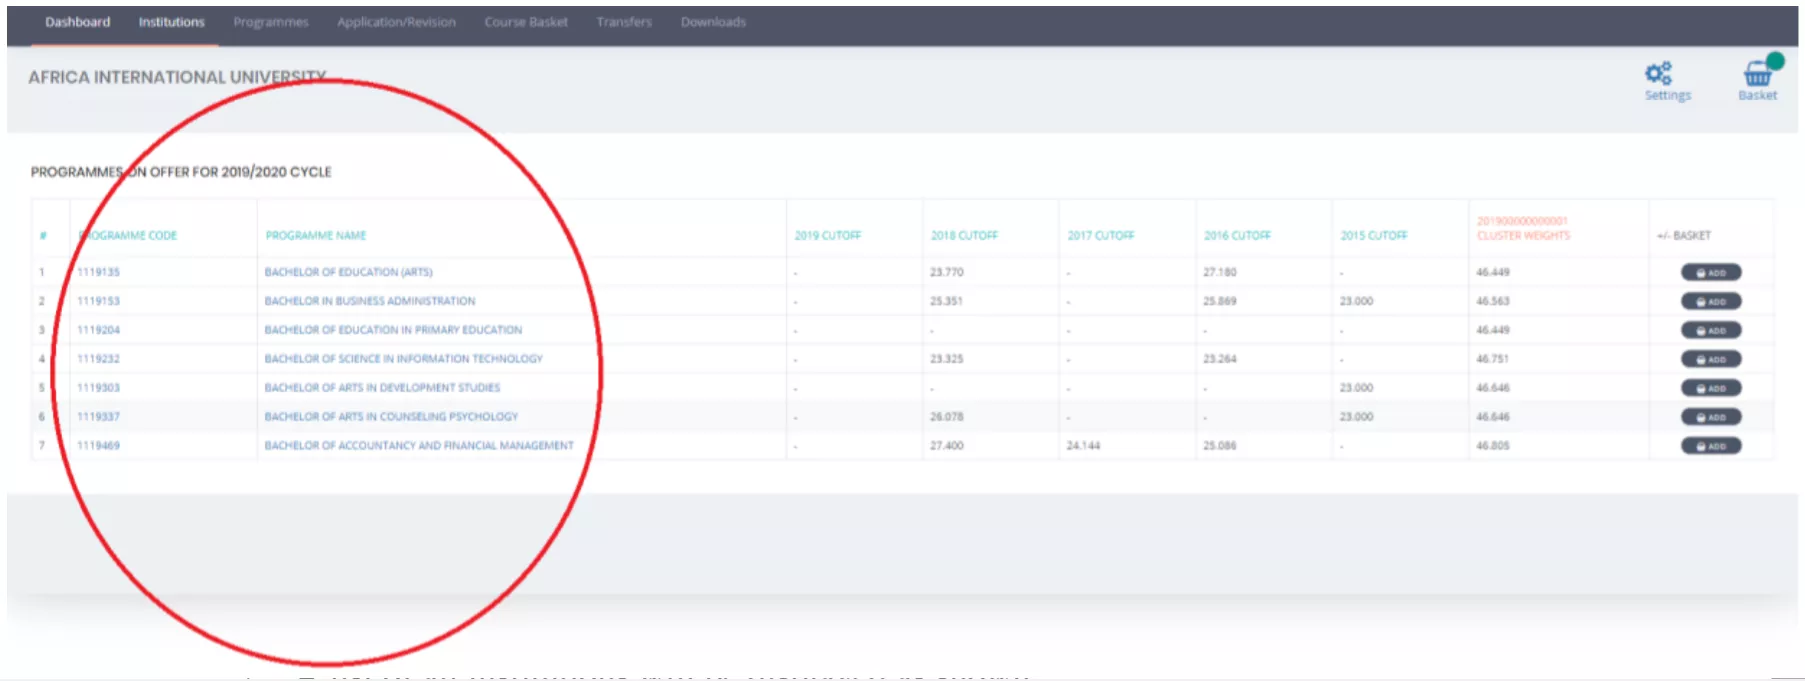Switch to the Dashboard tab
Screen dimensions: 1805x681
click(78, 22)
